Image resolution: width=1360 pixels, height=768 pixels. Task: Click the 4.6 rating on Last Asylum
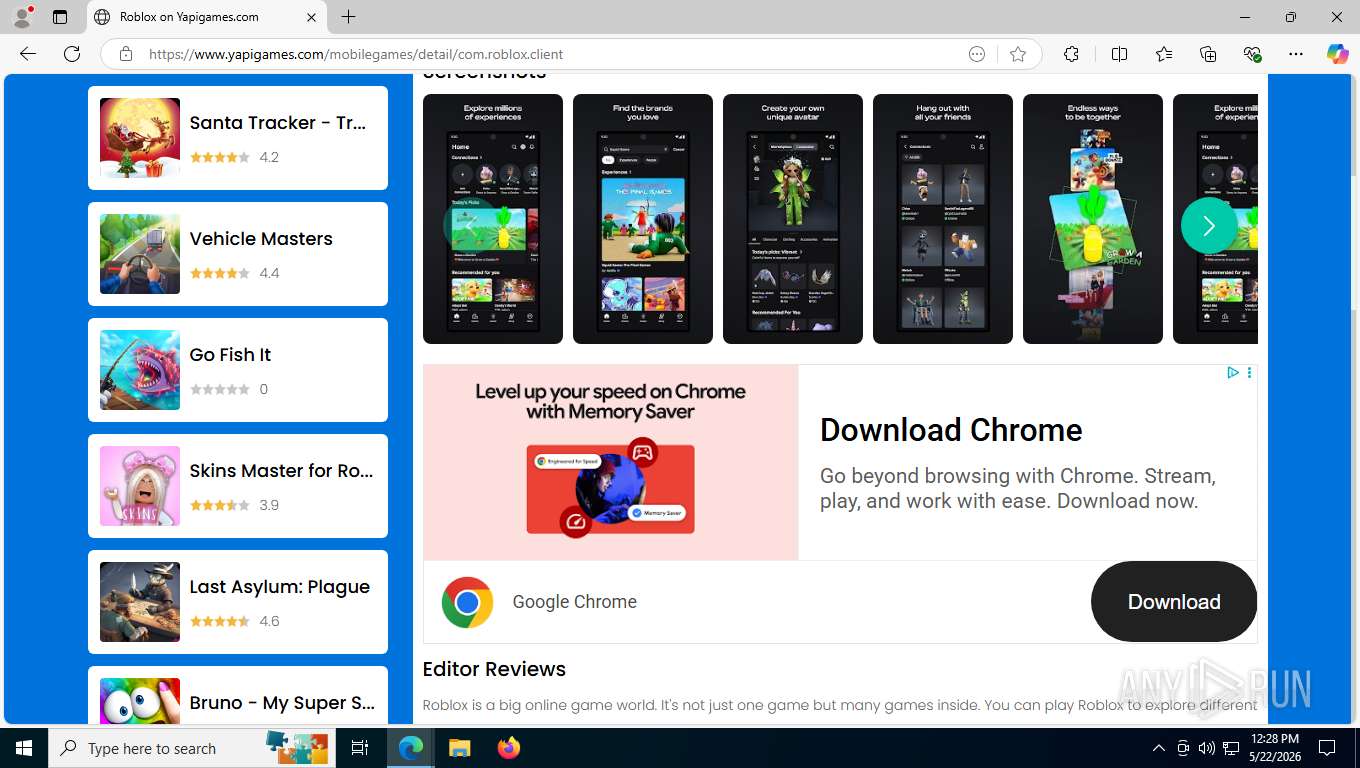tap(269, 621)
